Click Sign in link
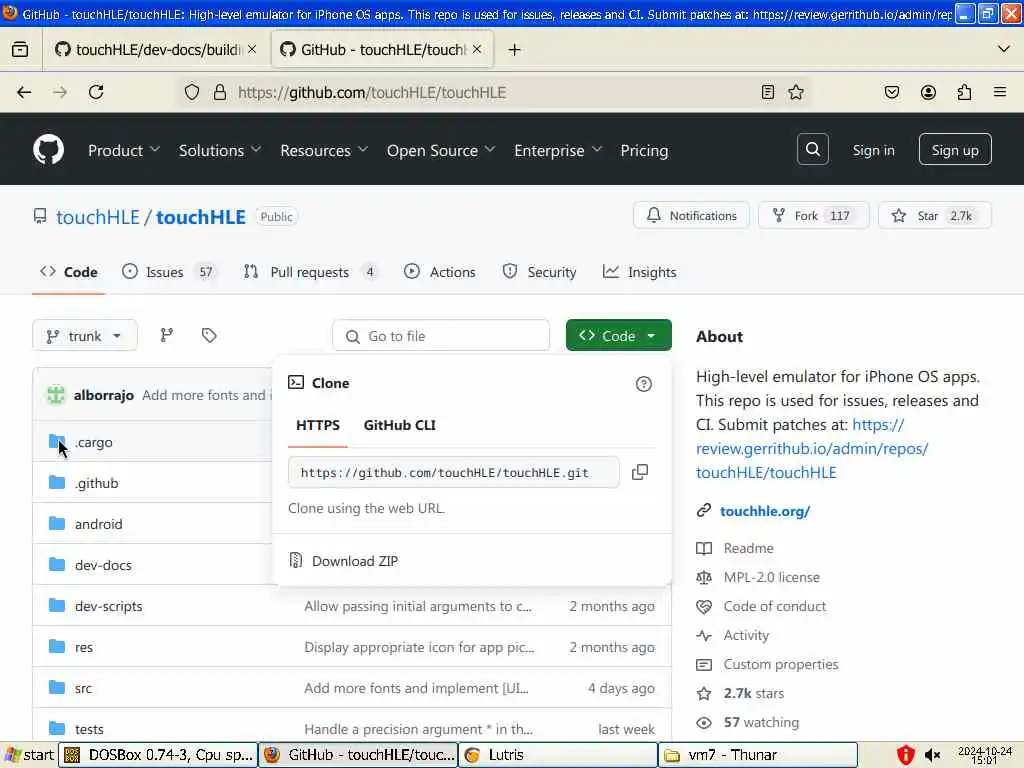The height and width of the screenshot is (768, 1024). pyautogui.click(x=873, y=150)
